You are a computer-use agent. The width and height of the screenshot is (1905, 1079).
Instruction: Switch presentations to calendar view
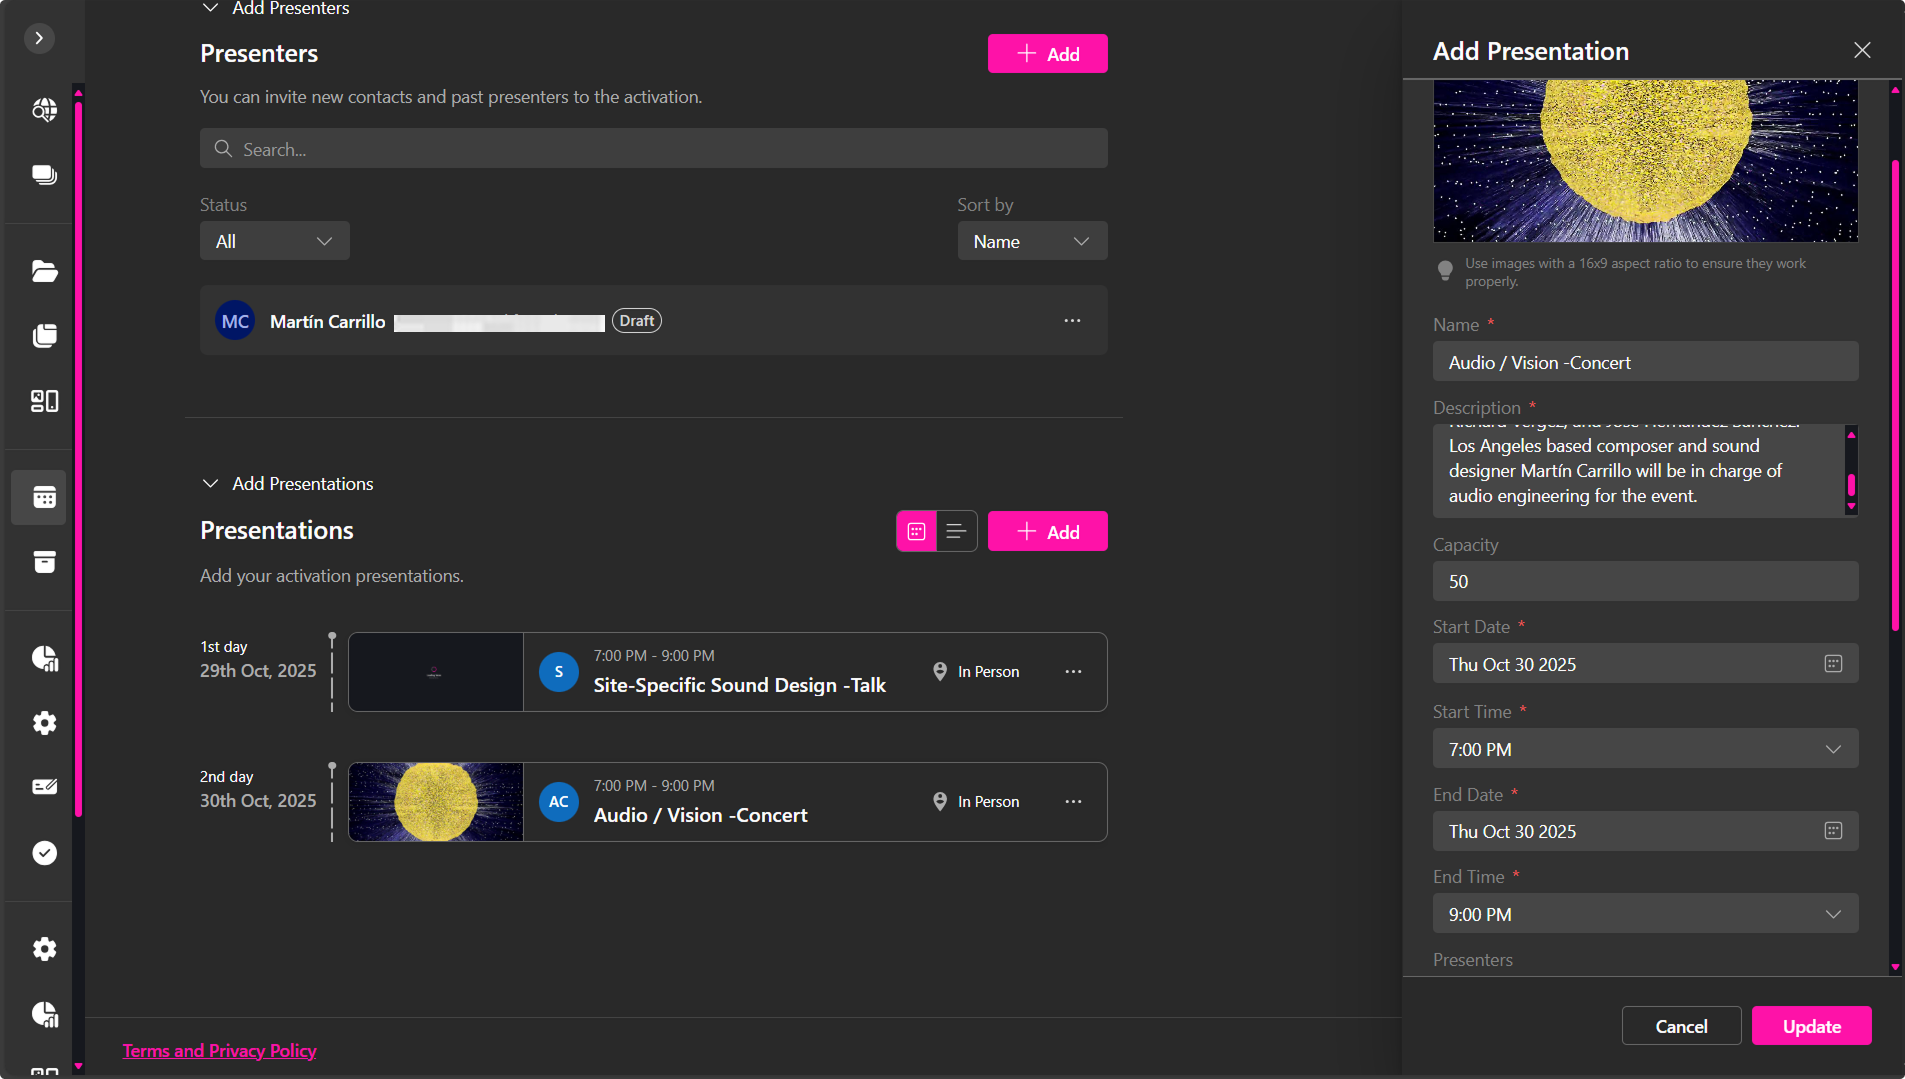(916, 532)
